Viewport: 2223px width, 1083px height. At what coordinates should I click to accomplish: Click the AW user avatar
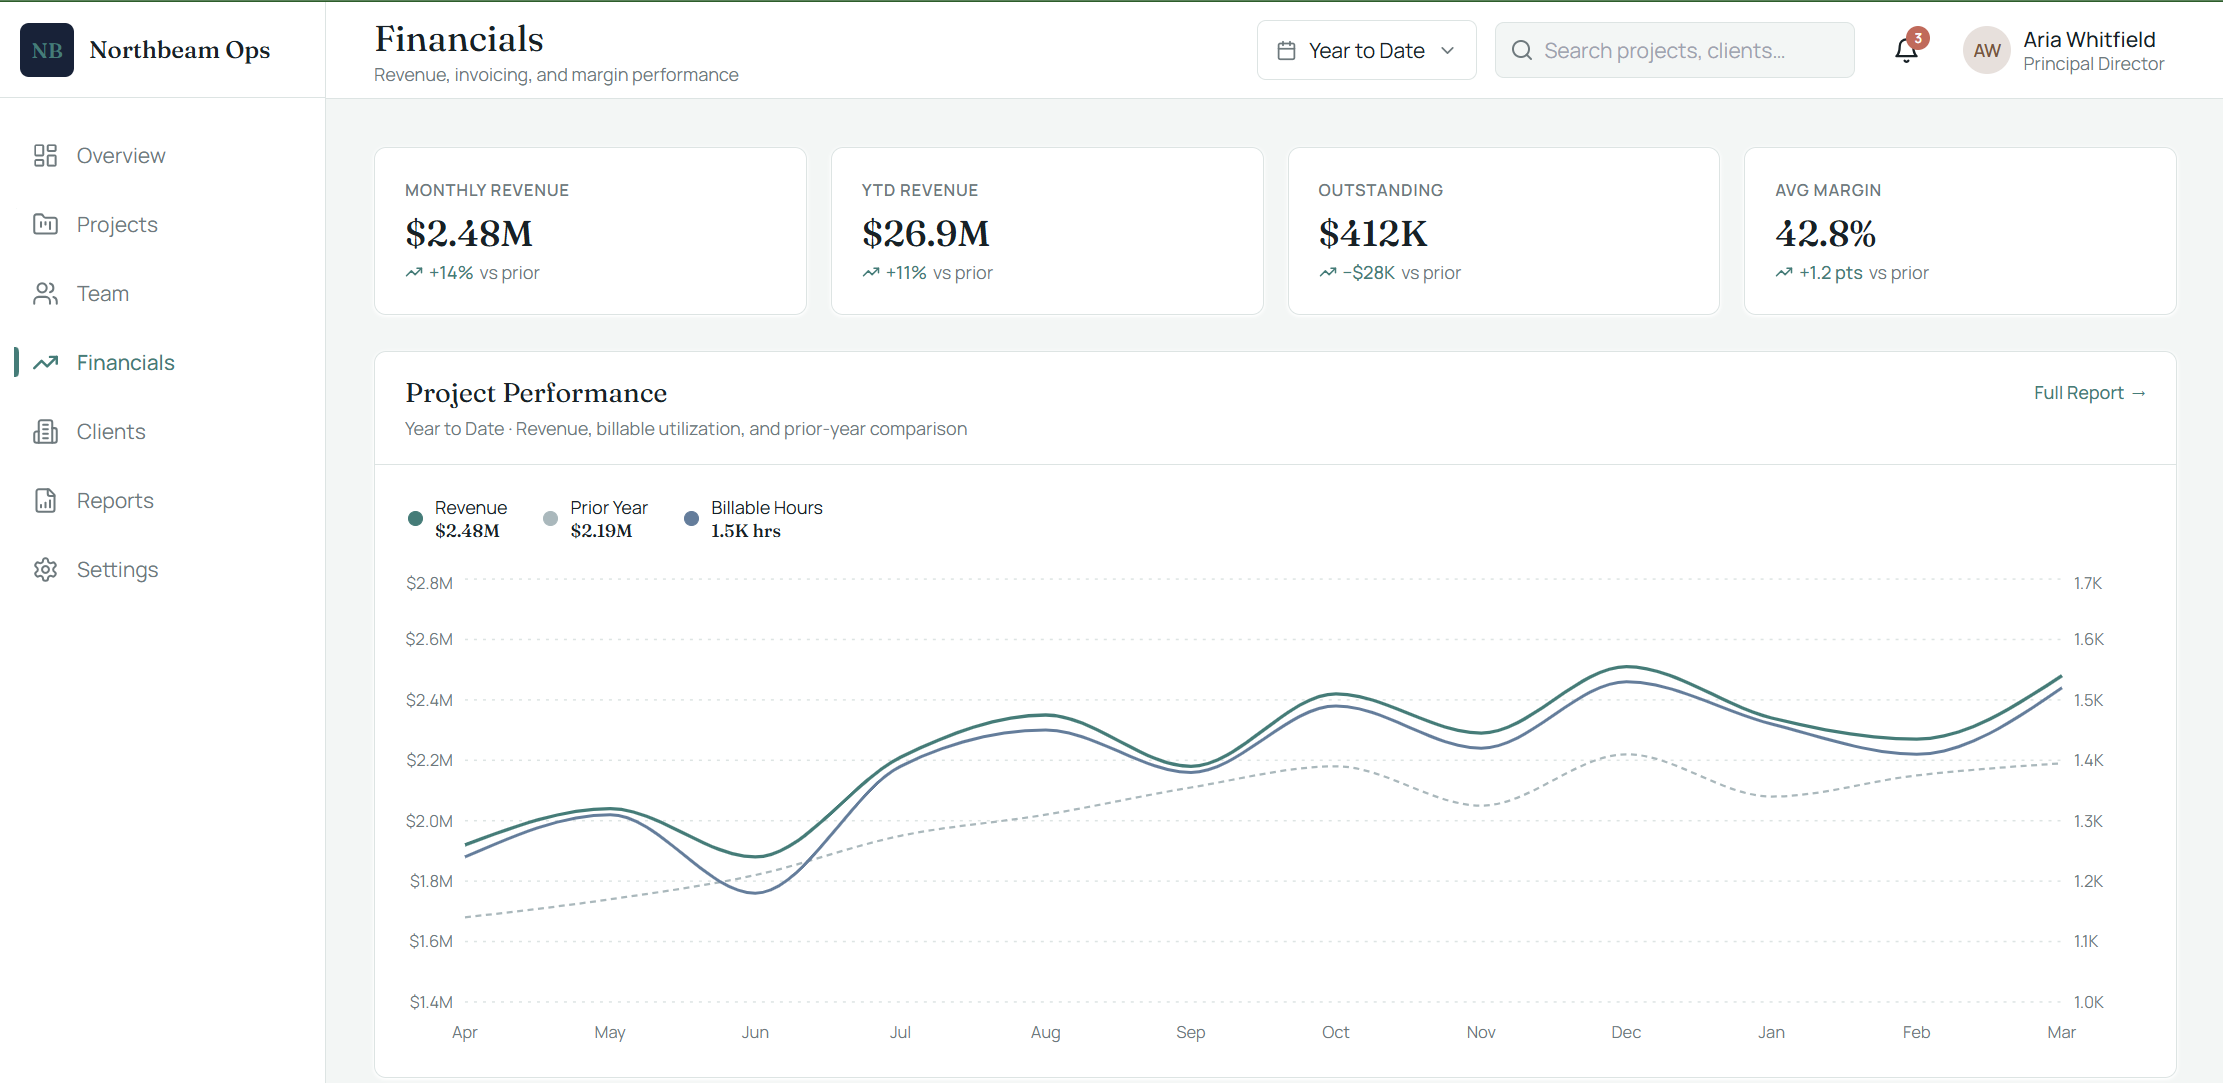coord(1986,50)
